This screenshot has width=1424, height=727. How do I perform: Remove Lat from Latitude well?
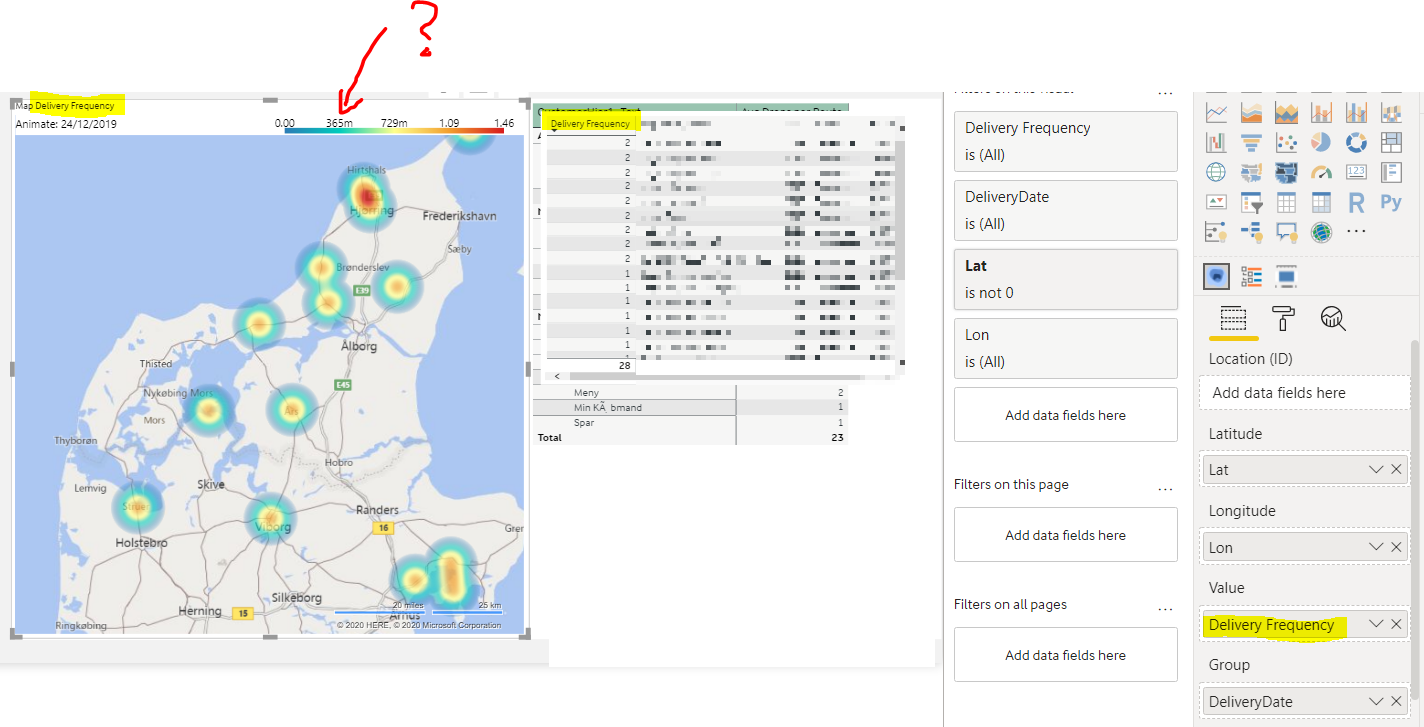(x=1396, y=469)
